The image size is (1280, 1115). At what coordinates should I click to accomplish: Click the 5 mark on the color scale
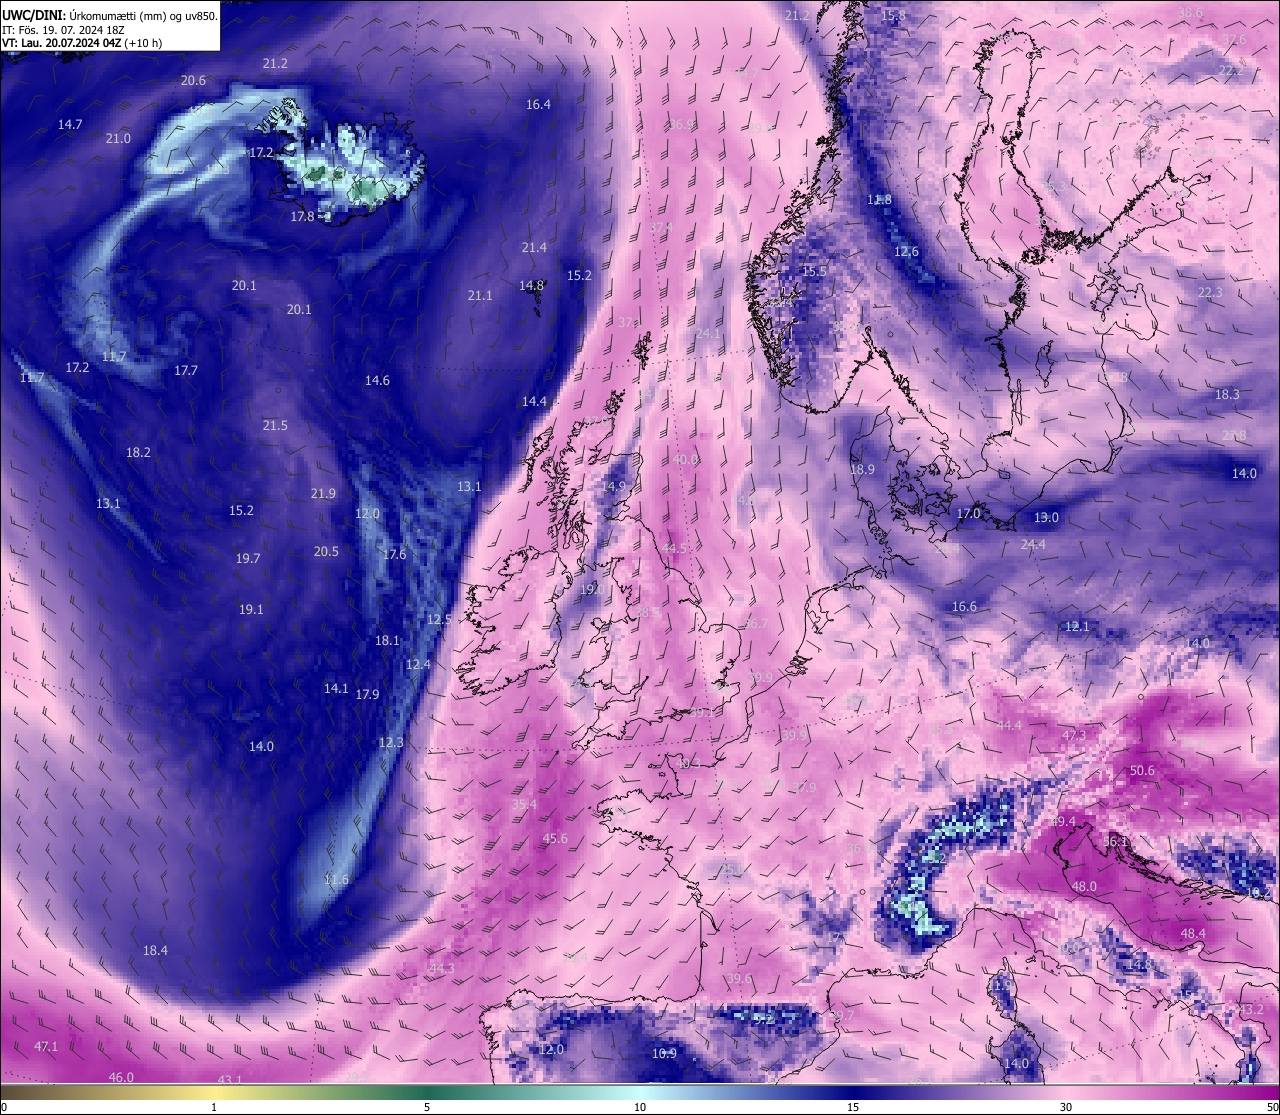(427, 1107)
